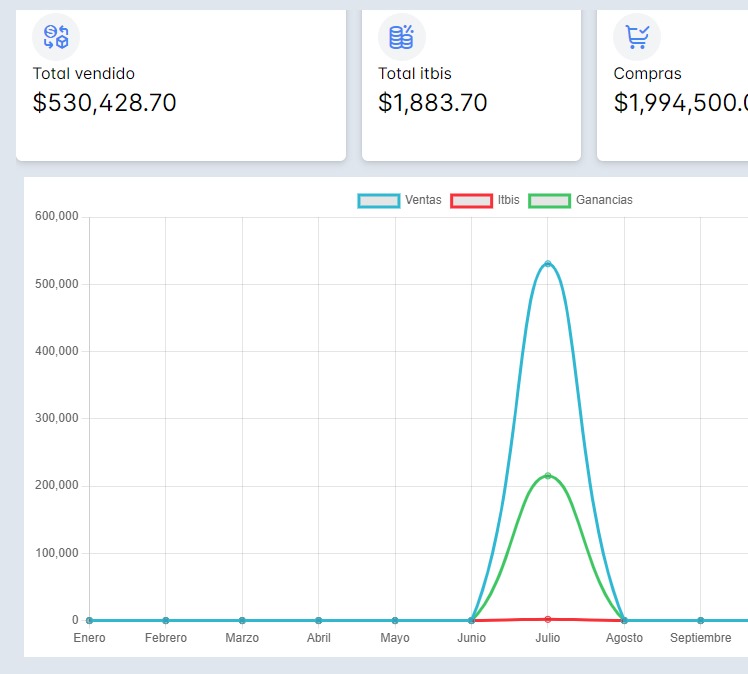Toggle the Ventas series legend label

(423, 200)
